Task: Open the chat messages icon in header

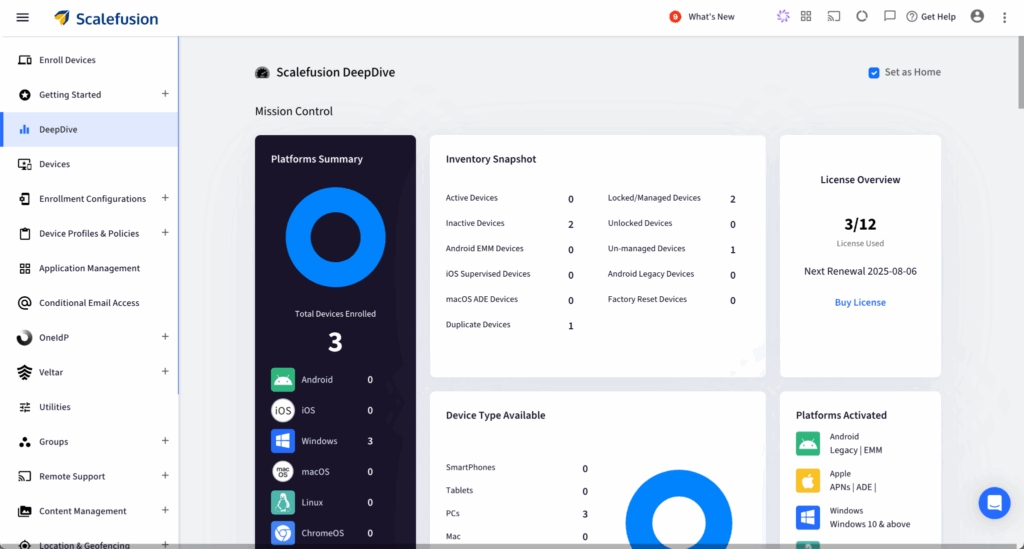Action: (x=889, y=17)
